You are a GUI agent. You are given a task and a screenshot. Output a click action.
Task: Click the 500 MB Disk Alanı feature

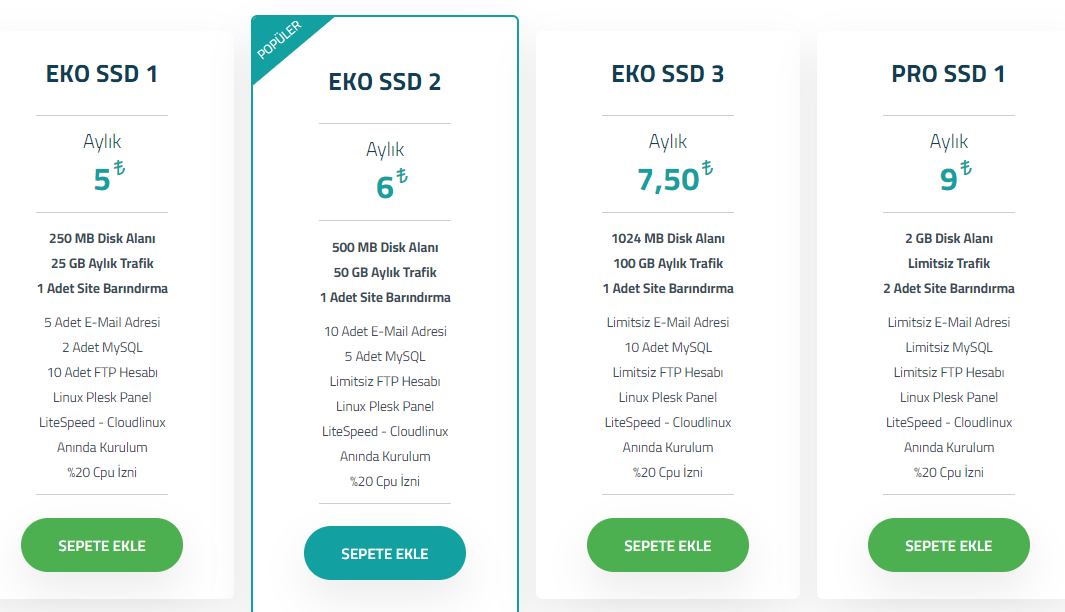[384, 247]
